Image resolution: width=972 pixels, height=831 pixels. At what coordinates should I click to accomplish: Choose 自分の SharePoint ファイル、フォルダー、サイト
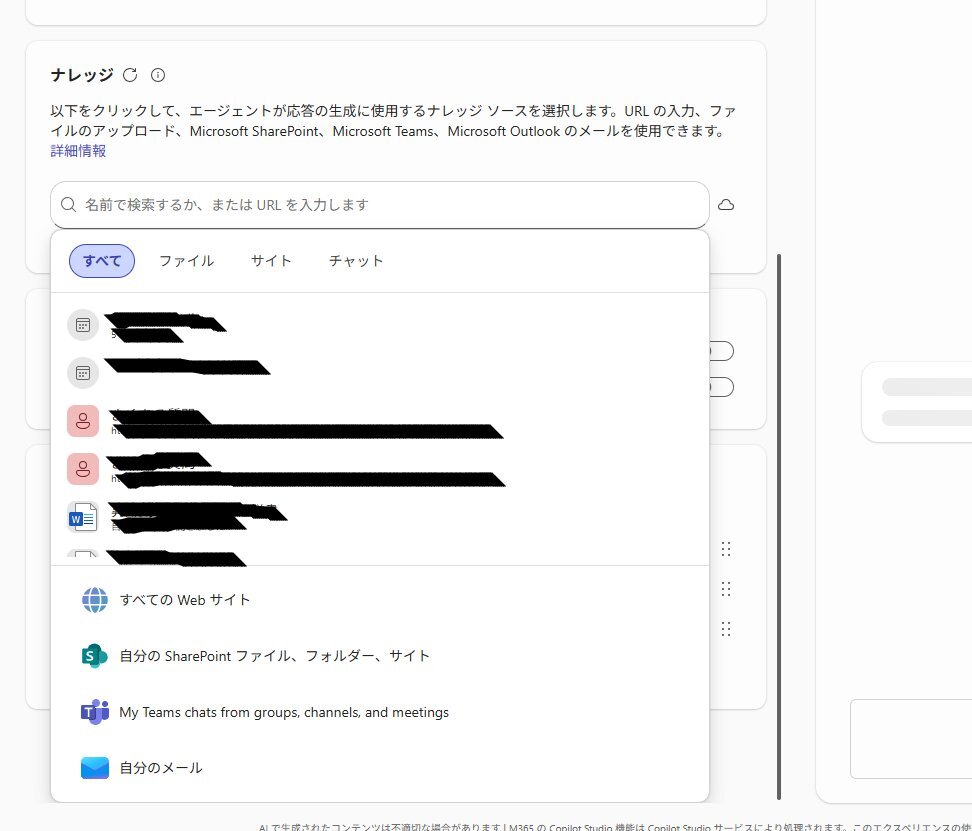379,656
